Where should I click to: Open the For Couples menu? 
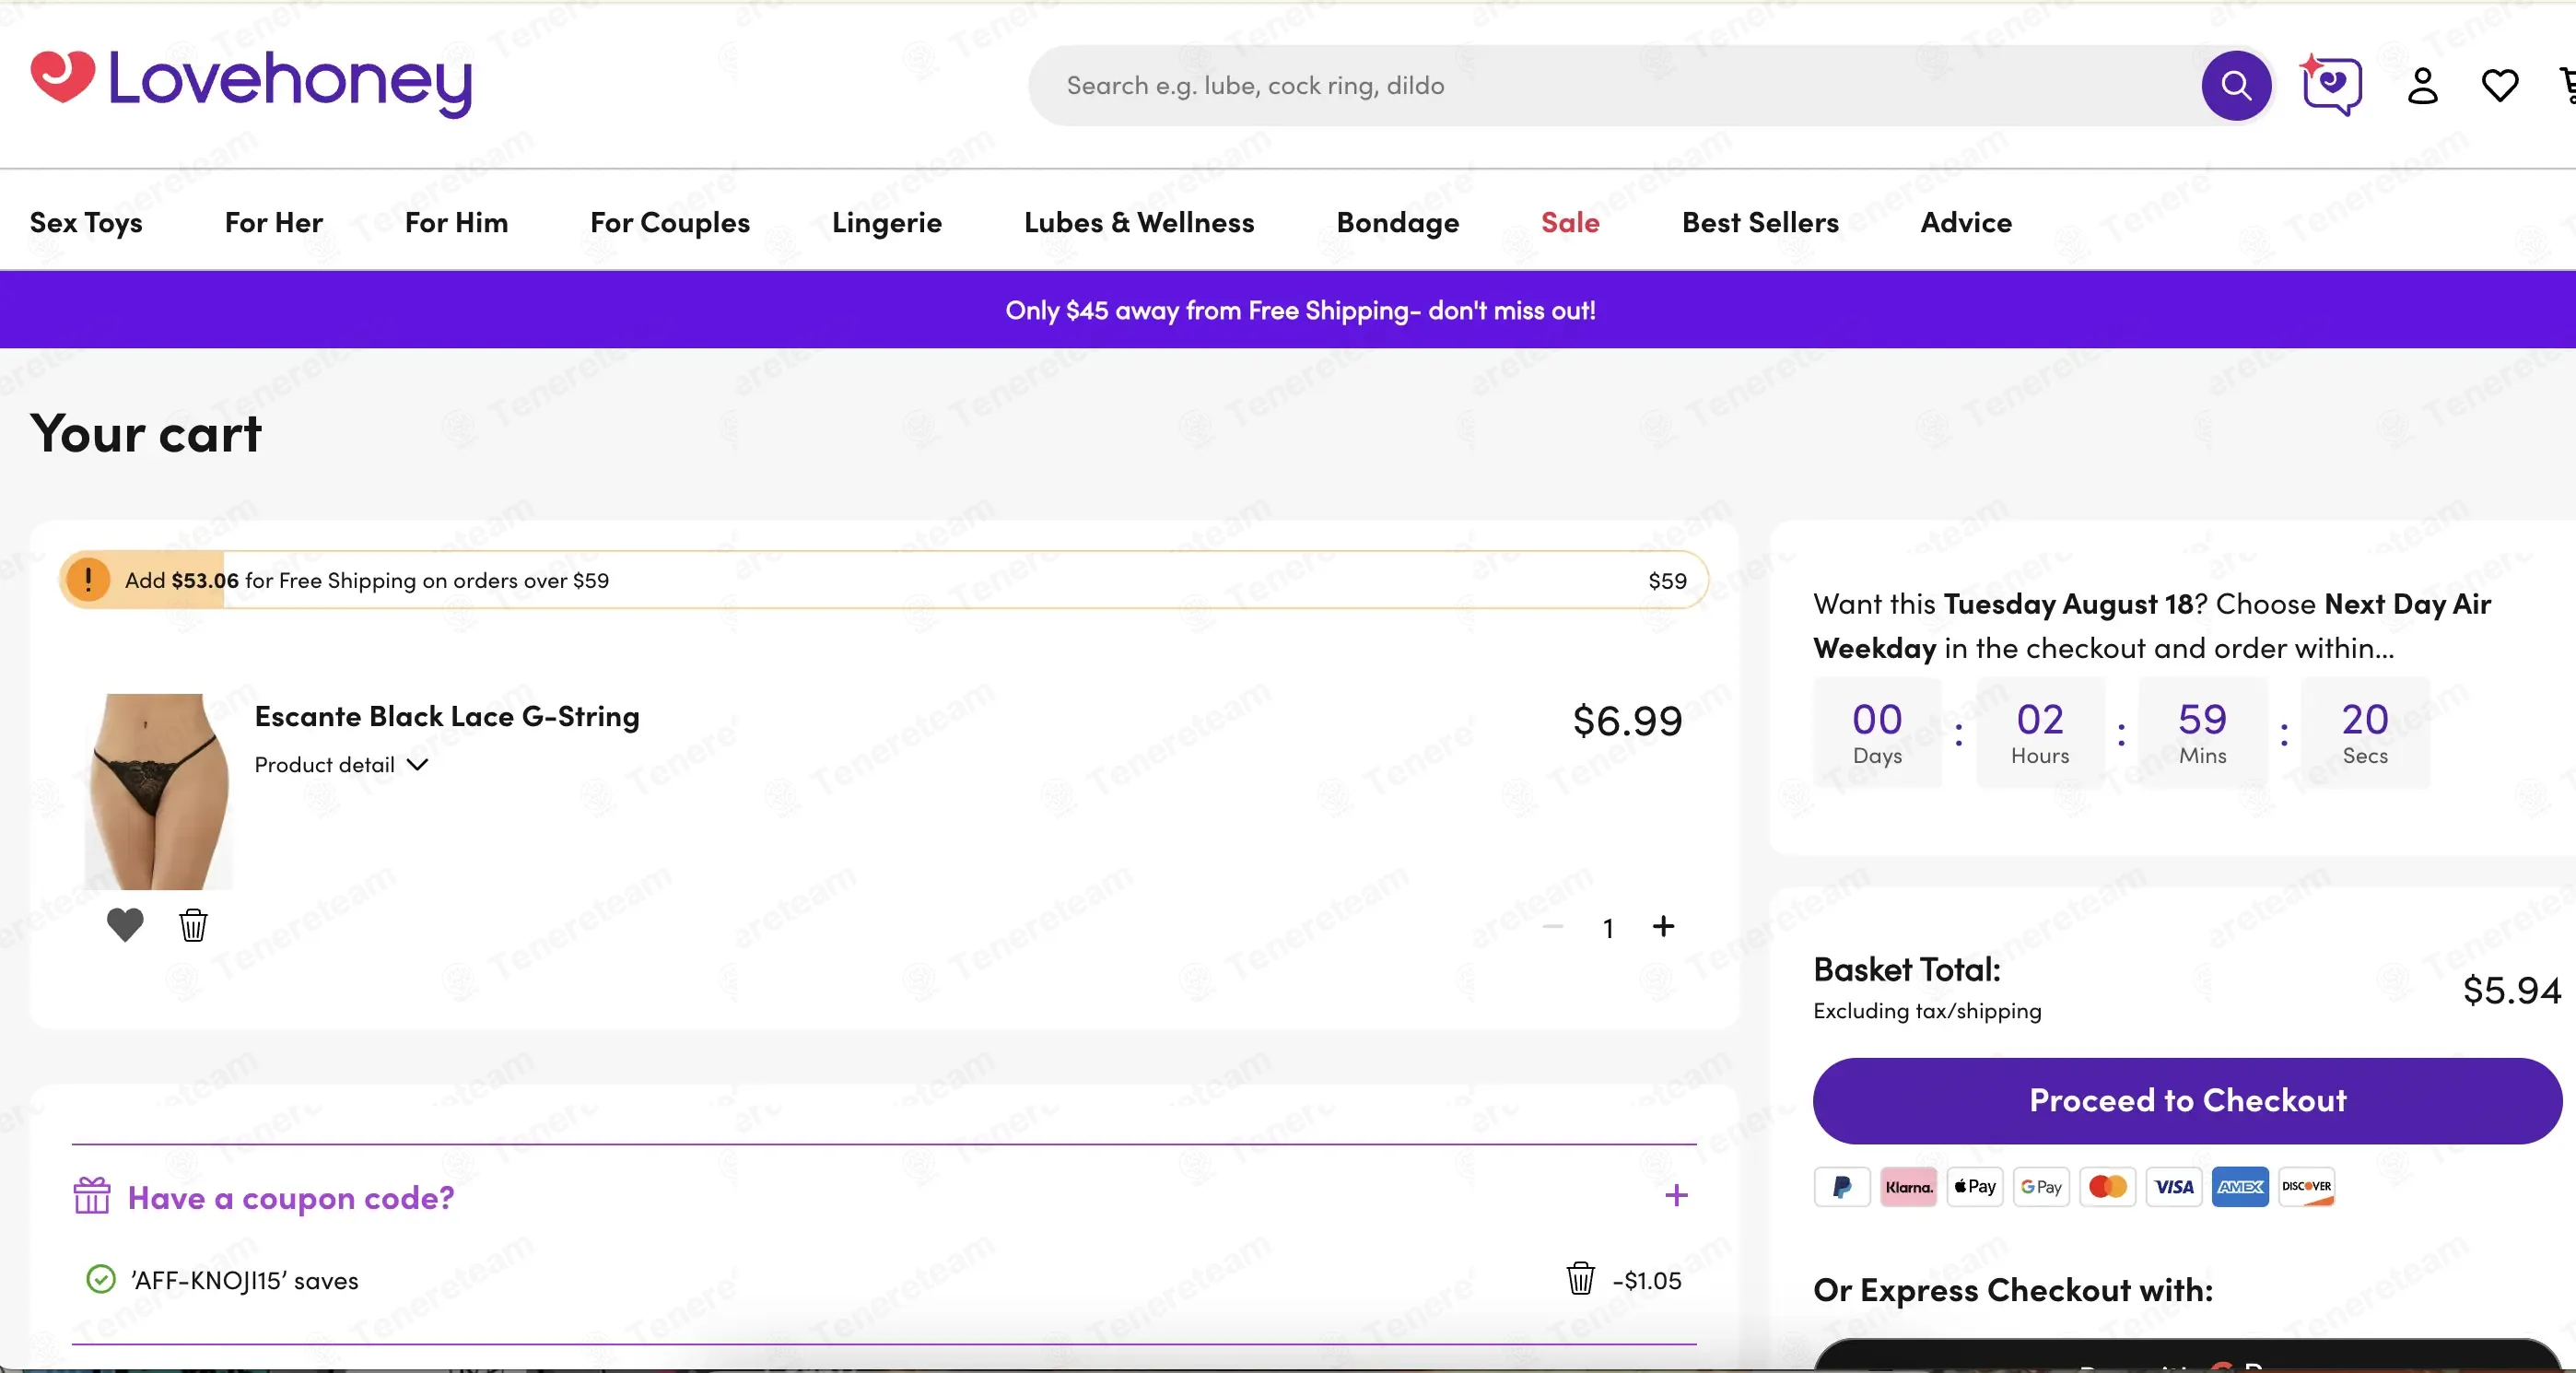click(x=670, y=222)
